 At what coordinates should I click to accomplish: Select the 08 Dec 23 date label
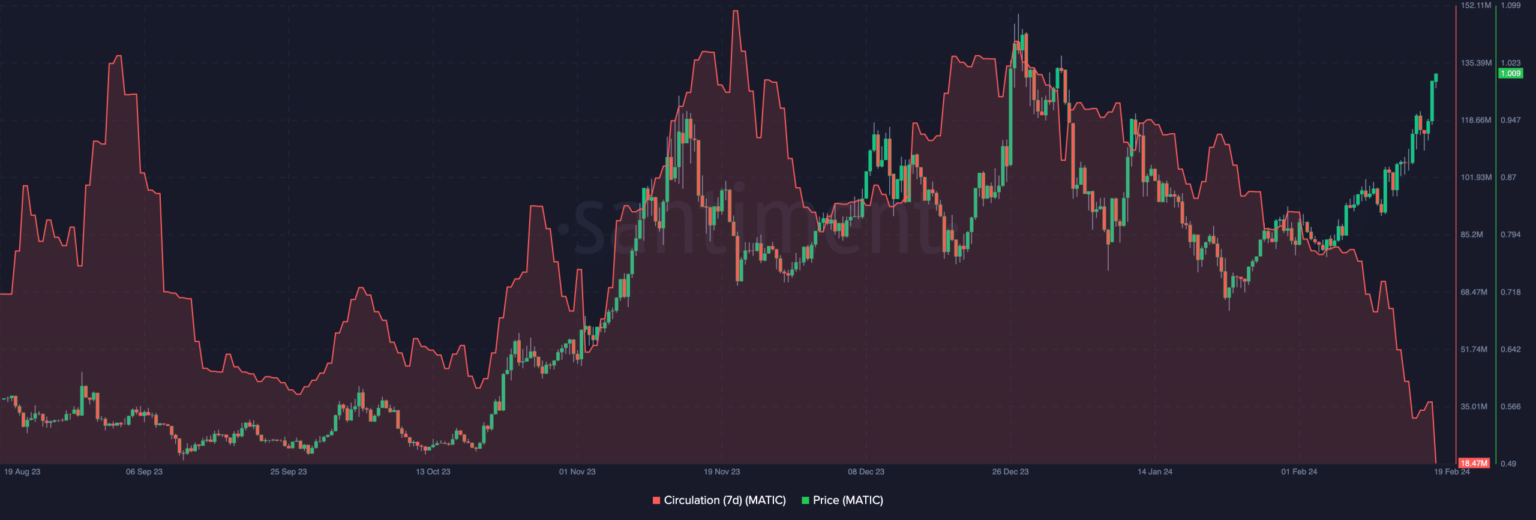coord(866,471)
